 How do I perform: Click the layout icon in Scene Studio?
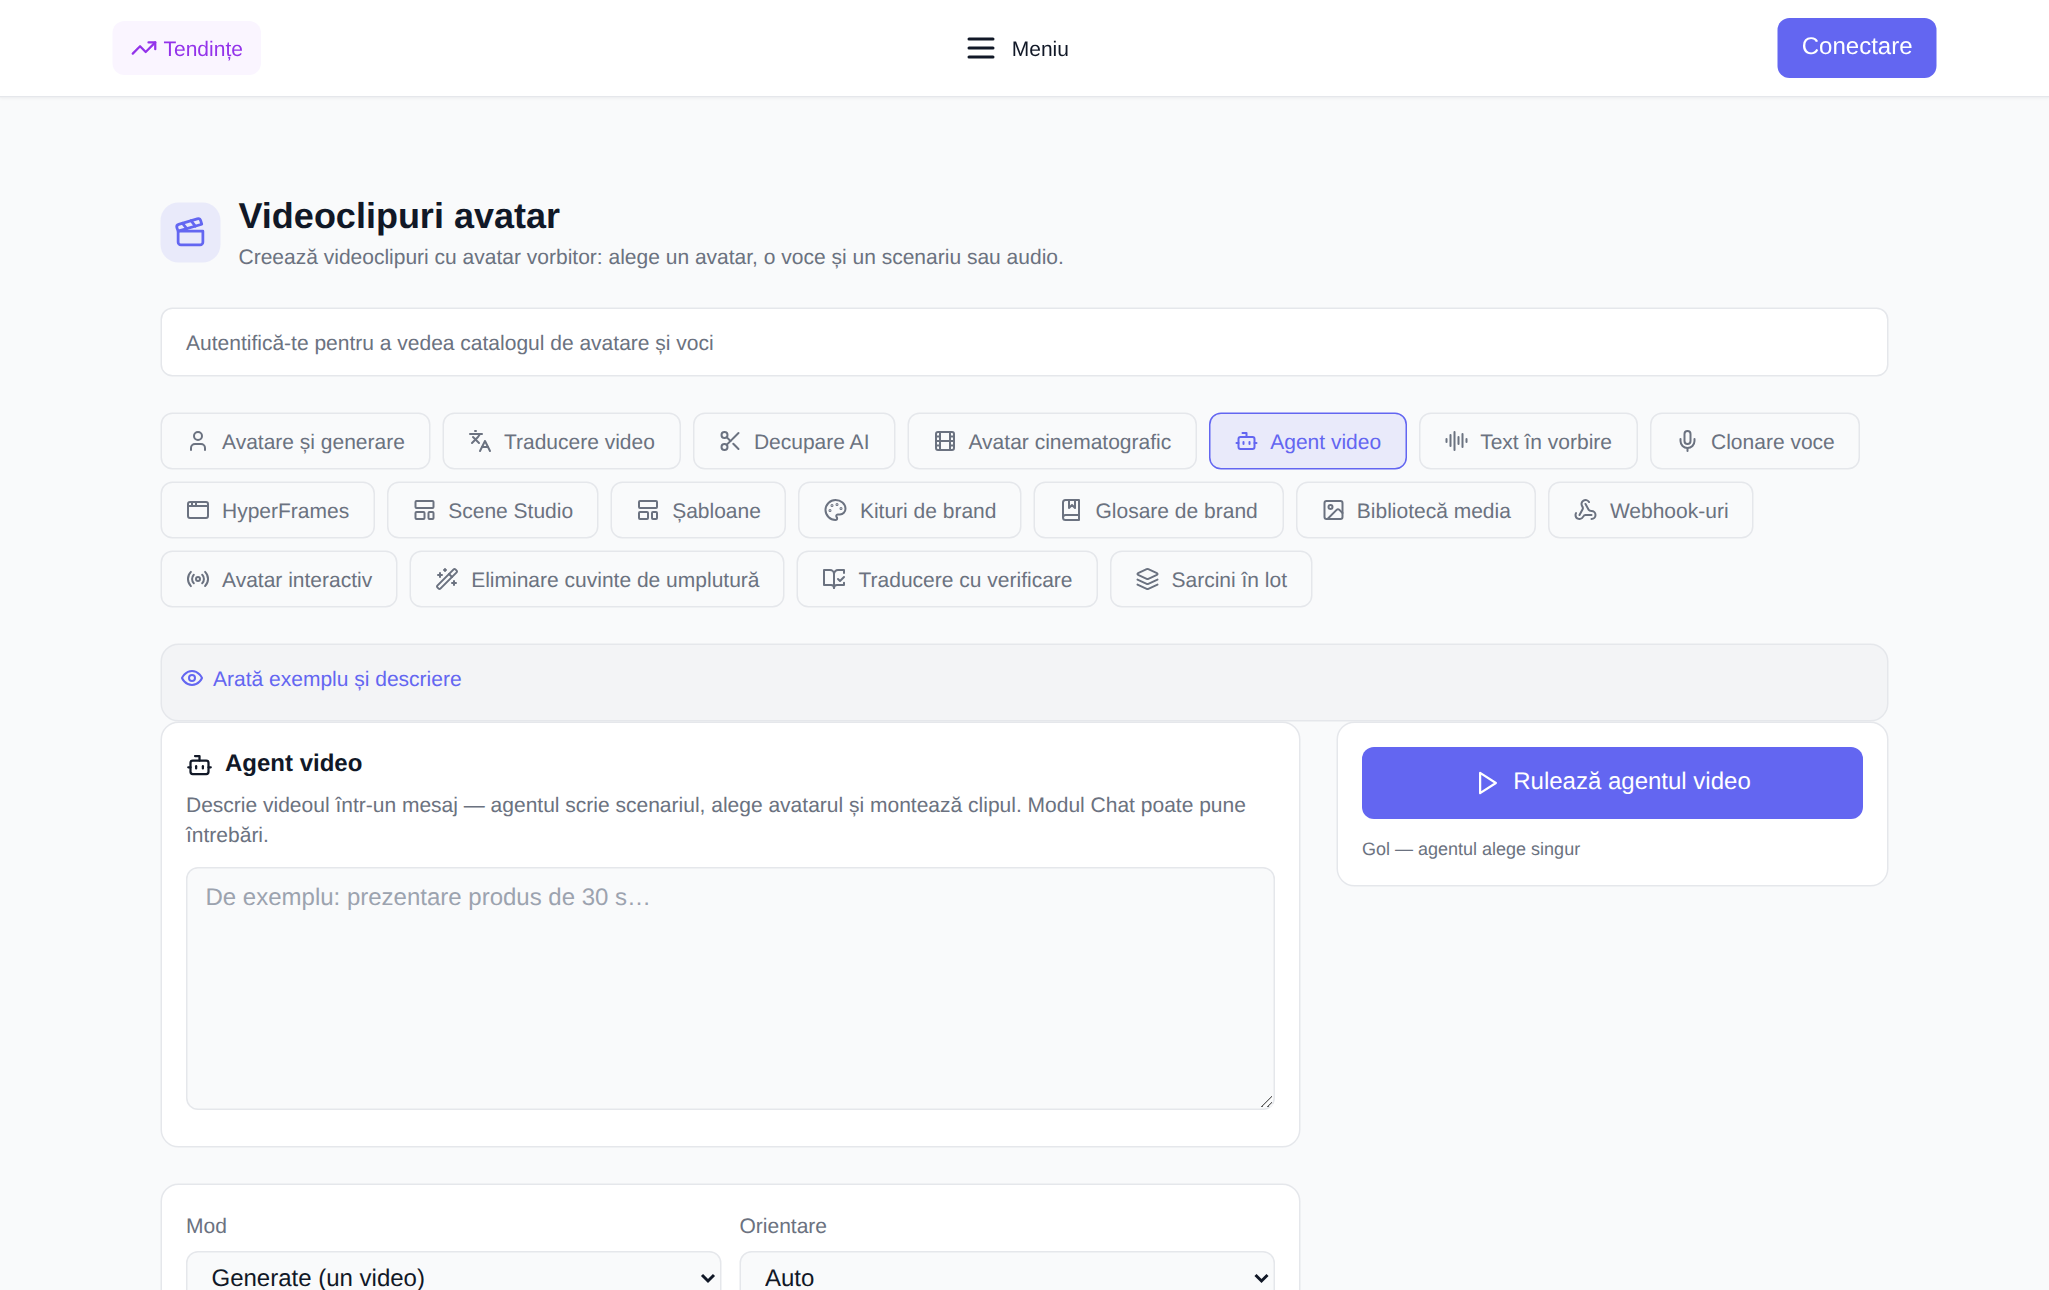[x=424, y=510]
